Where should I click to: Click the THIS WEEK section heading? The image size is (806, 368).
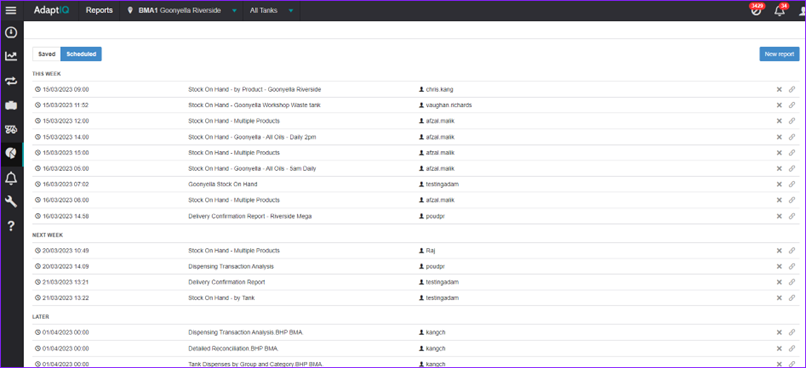(47, 74)
